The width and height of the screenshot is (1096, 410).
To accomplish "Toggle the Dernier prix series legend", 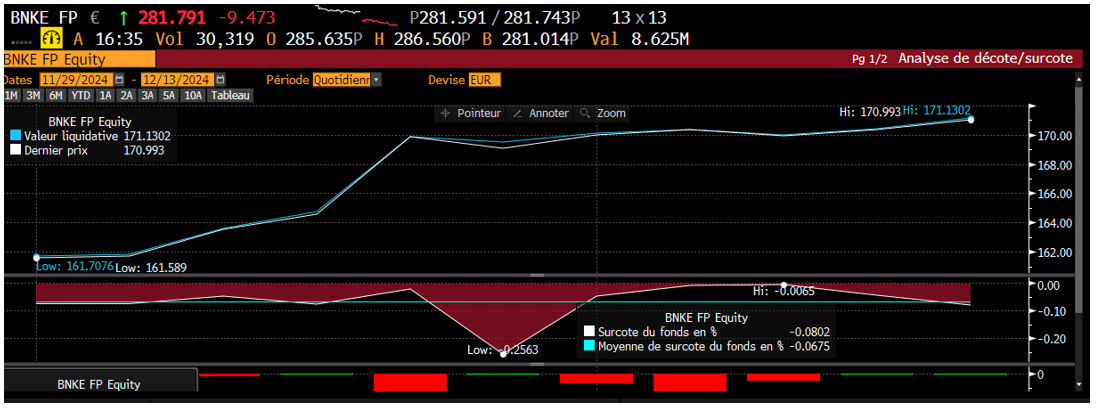I will click(x=15, y=149).
